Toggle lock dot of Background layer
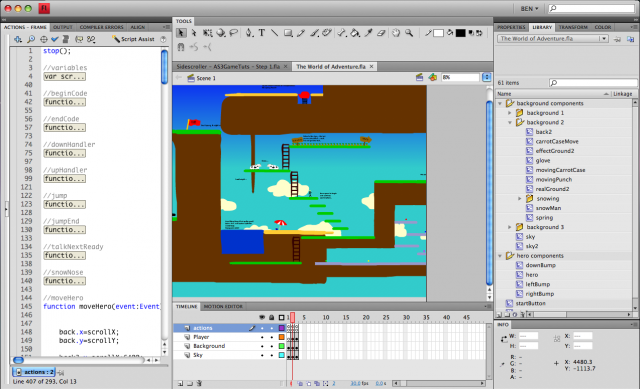 [x=271, y=346]
